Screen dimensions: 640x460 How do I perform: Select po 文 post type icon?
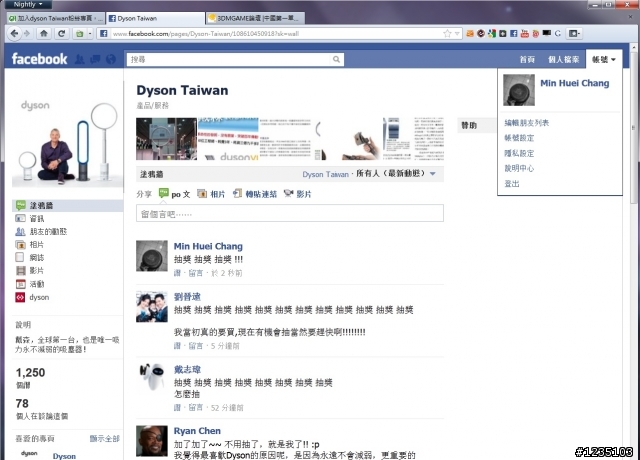164,193
